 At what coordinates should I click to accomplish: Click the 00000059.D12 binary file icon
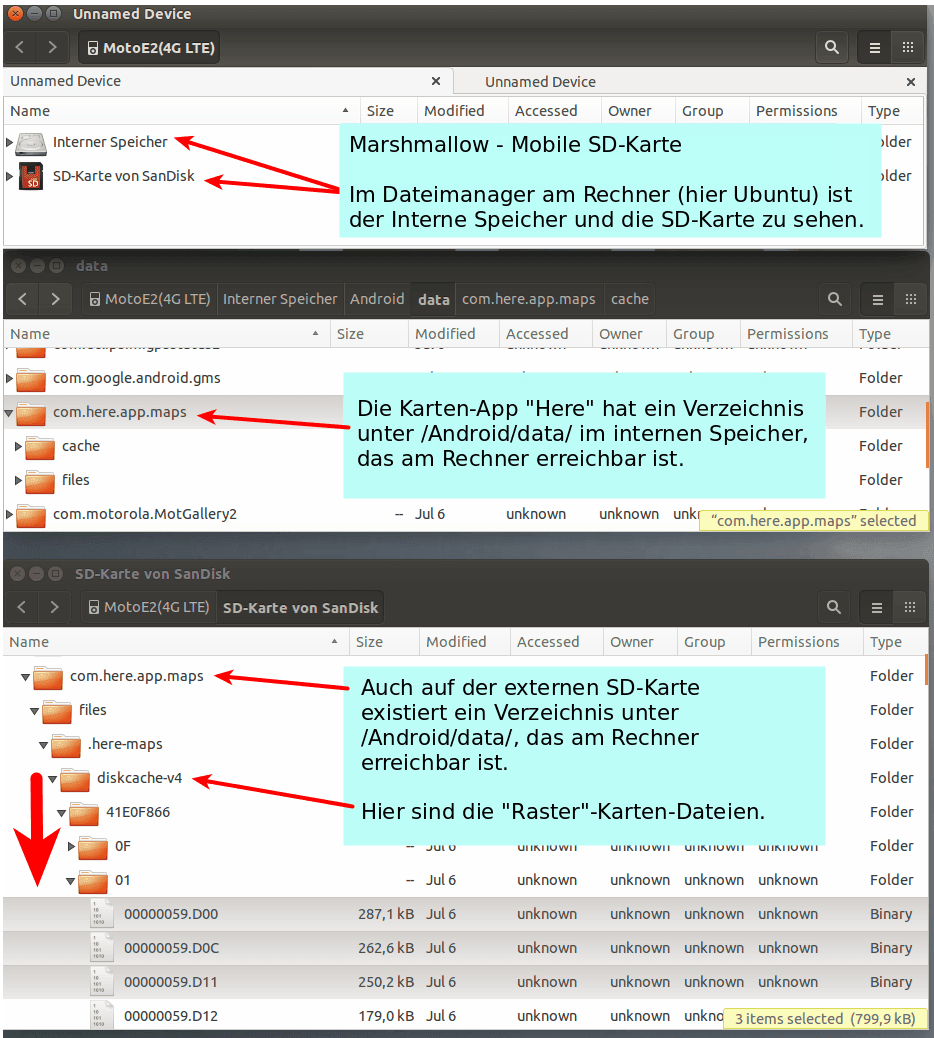pyautogui.click(x=101, y=1016)
